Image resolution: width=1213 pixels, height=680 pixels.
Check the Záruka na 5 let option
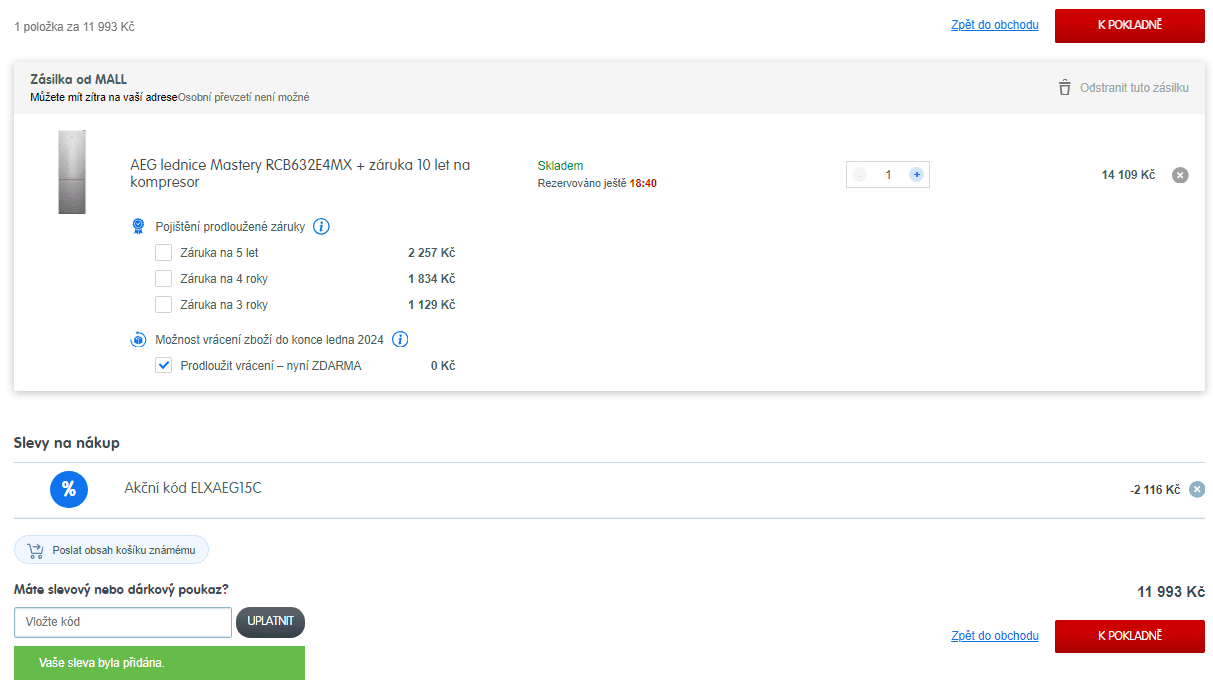tap(164, 253)
